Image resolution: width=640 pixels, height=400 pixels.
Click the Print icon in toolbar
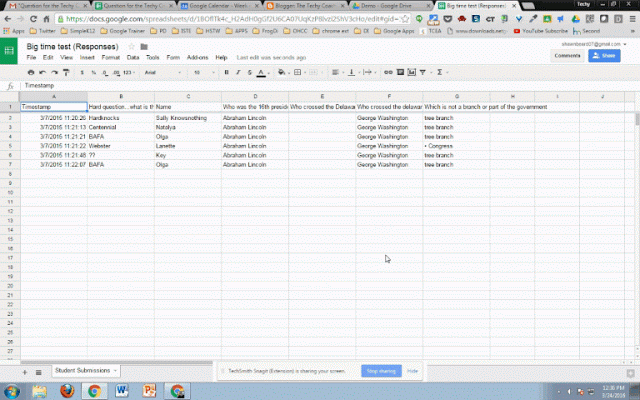point(31,73)
